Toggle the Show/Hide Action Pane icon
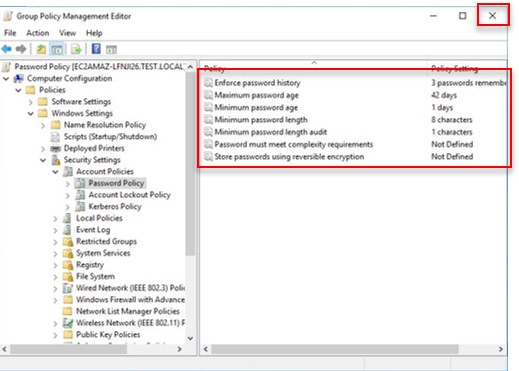The width and height of the screenshot is (519, 371). coord(111,50)
